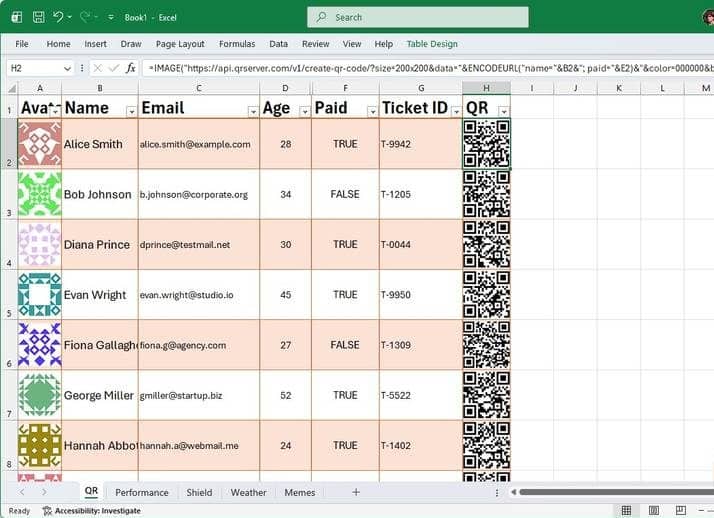Viewport: 714px width, 518px height.
Task: Switch to the Shield sheet tab
Action: pos(199,493)
